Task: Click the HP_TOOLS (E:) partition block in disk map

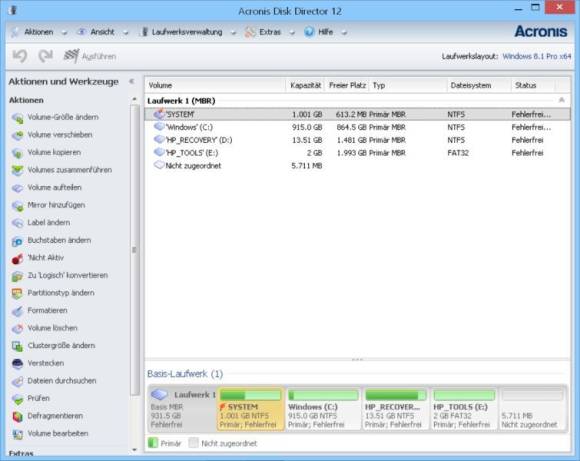Action: [464, 409]
